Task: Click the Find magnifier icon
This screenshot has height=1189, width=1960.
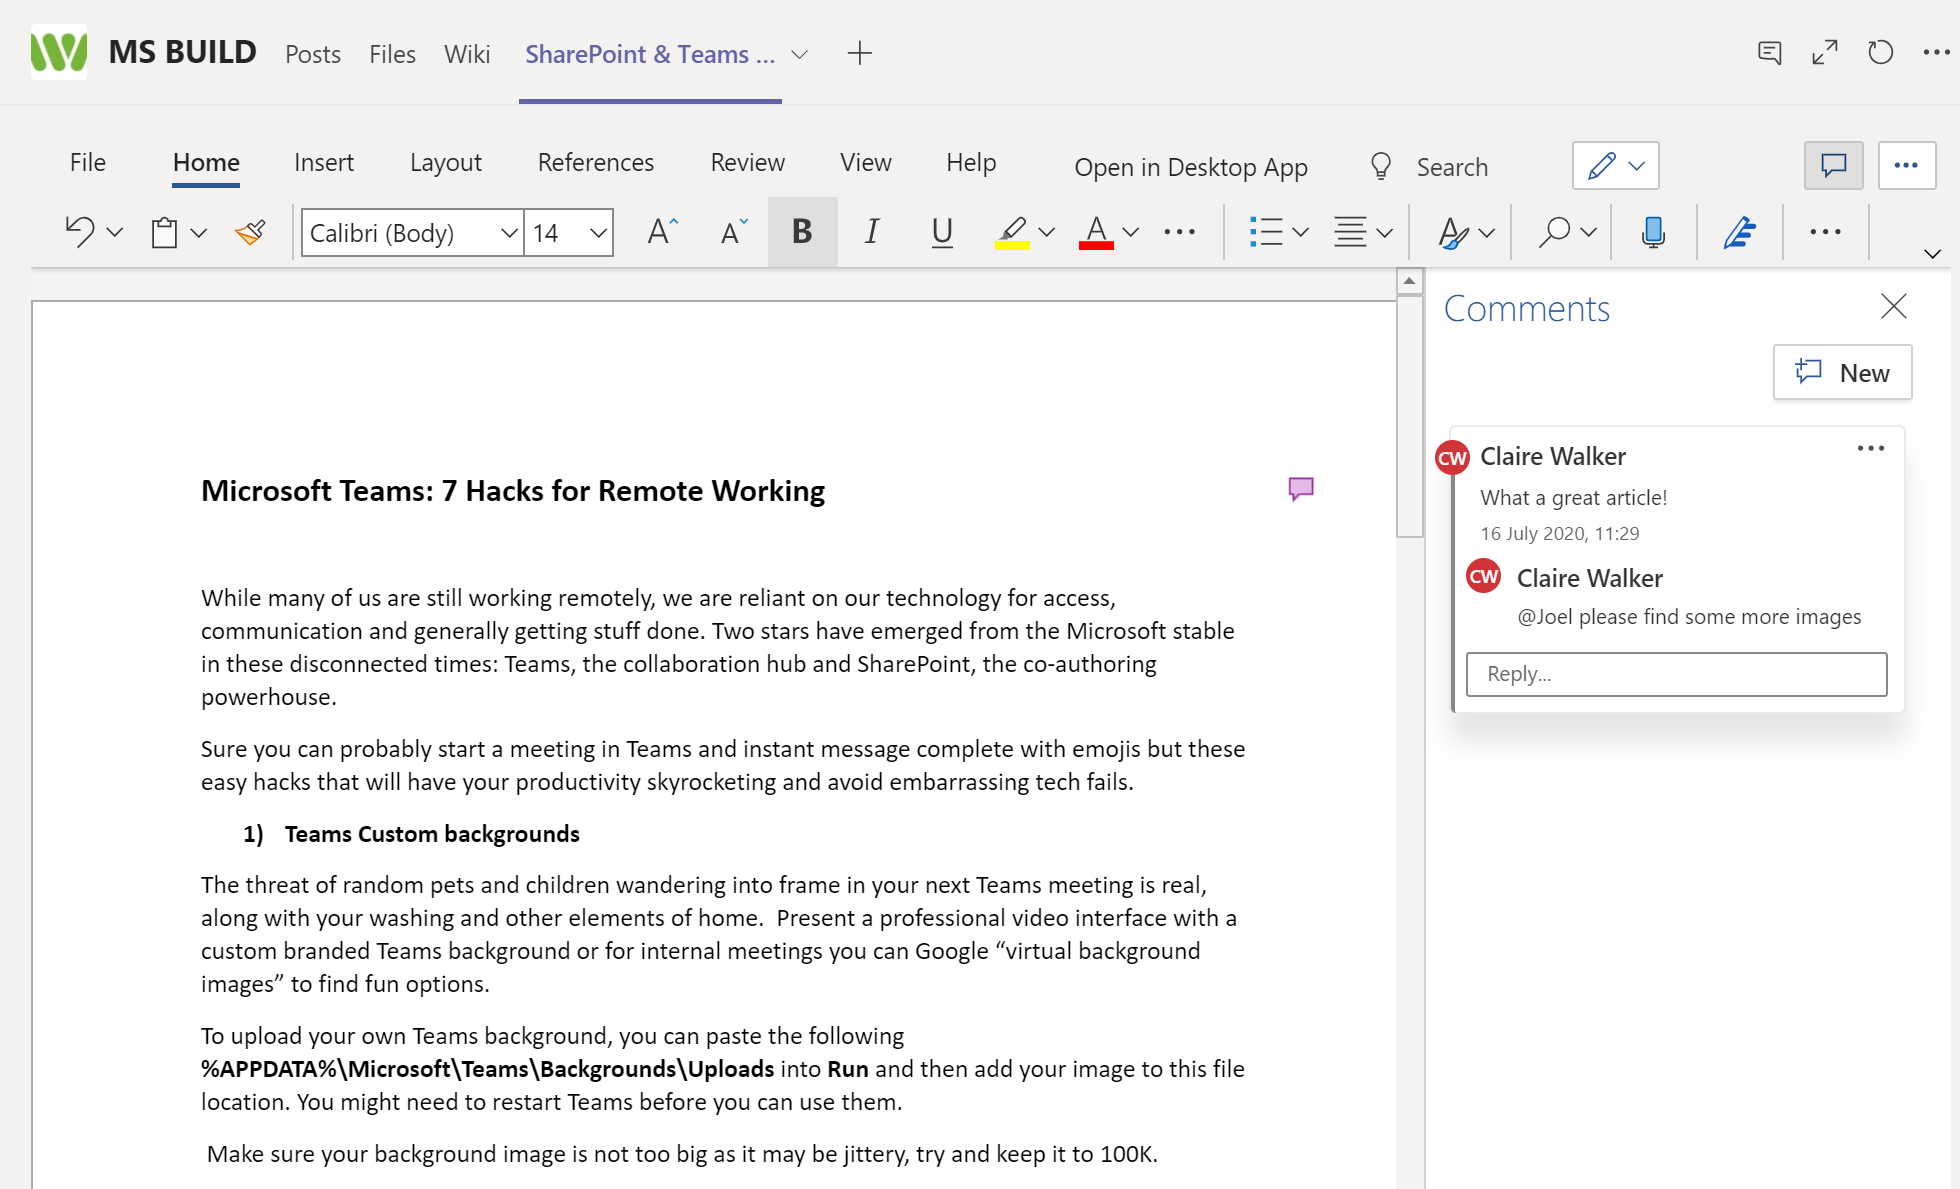Action: (1554, 232)
